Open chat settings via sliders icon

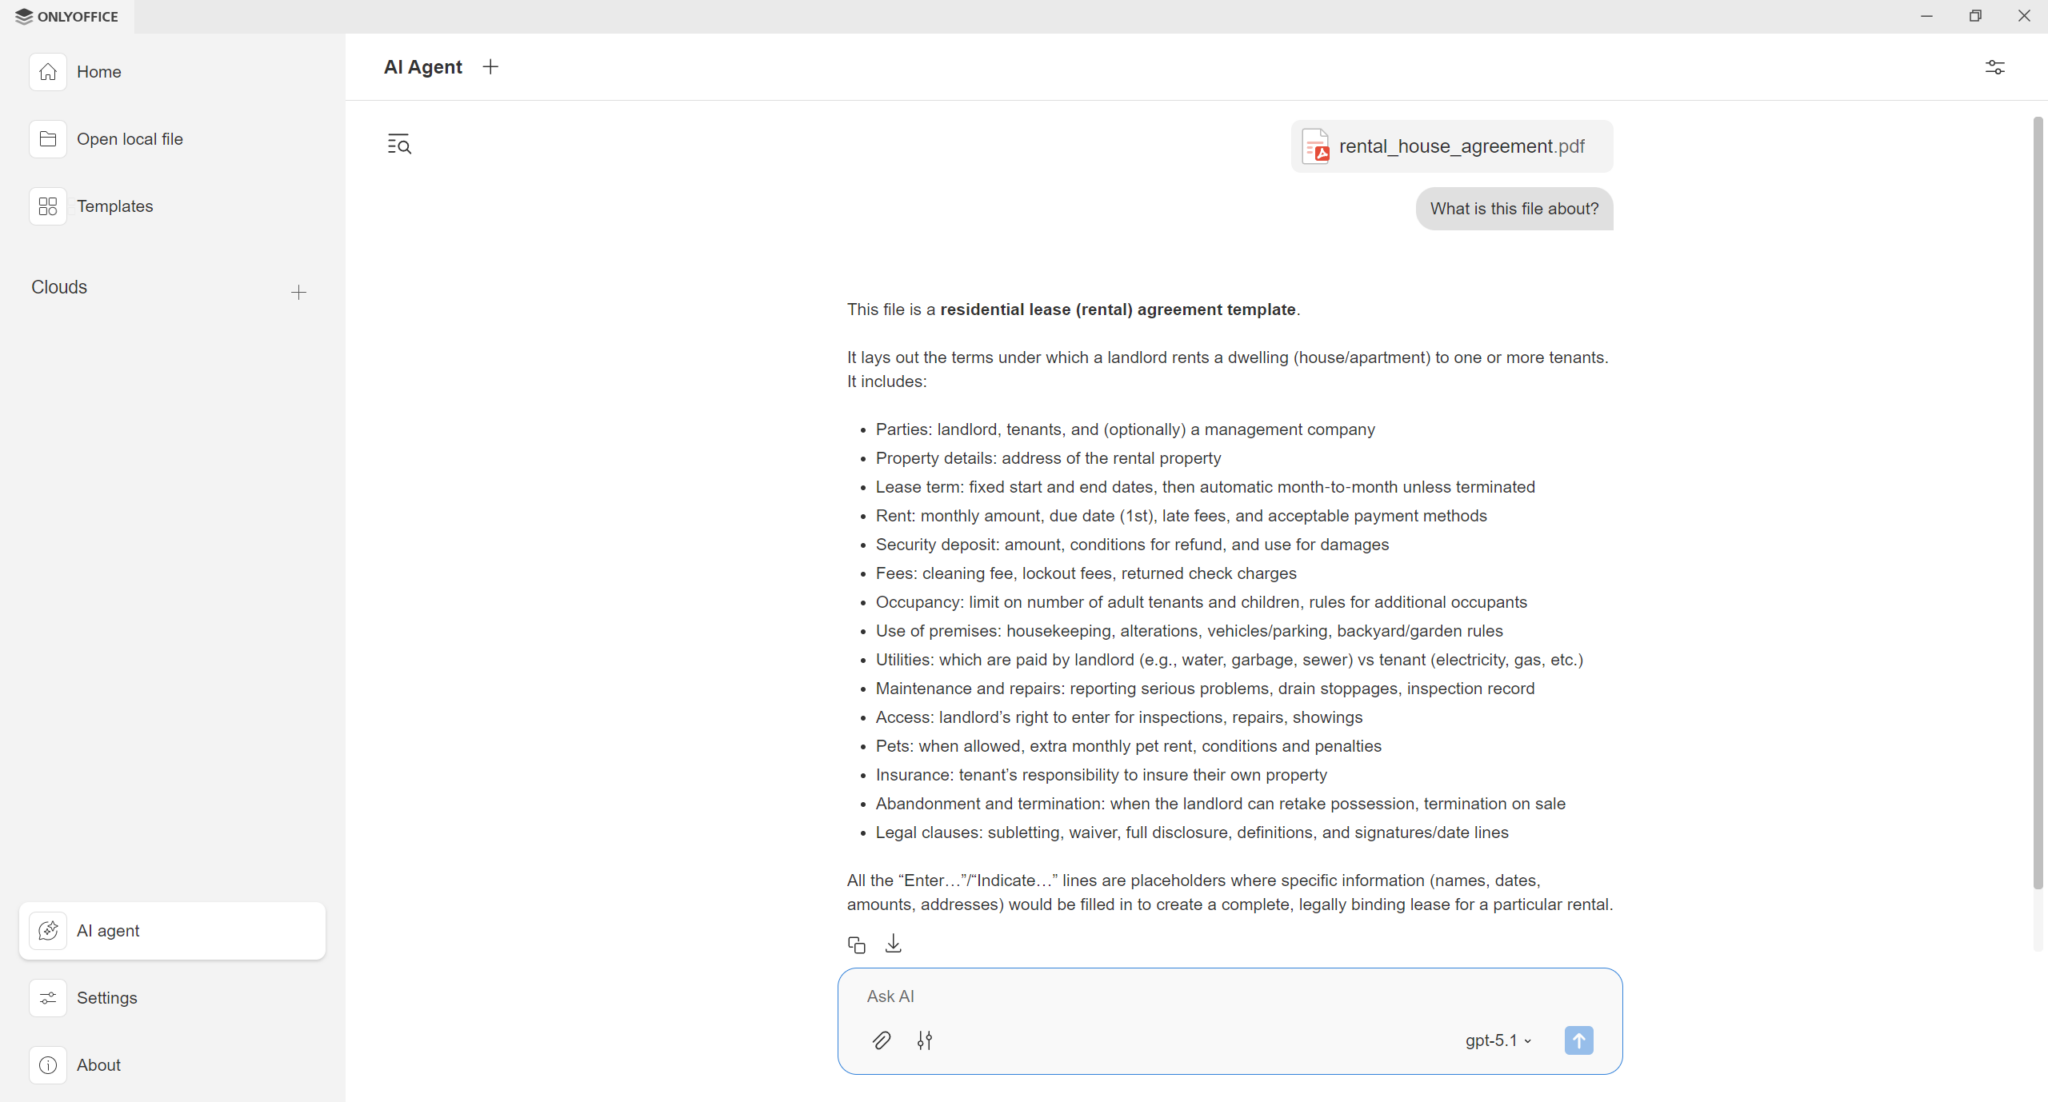coord(925,1040)
